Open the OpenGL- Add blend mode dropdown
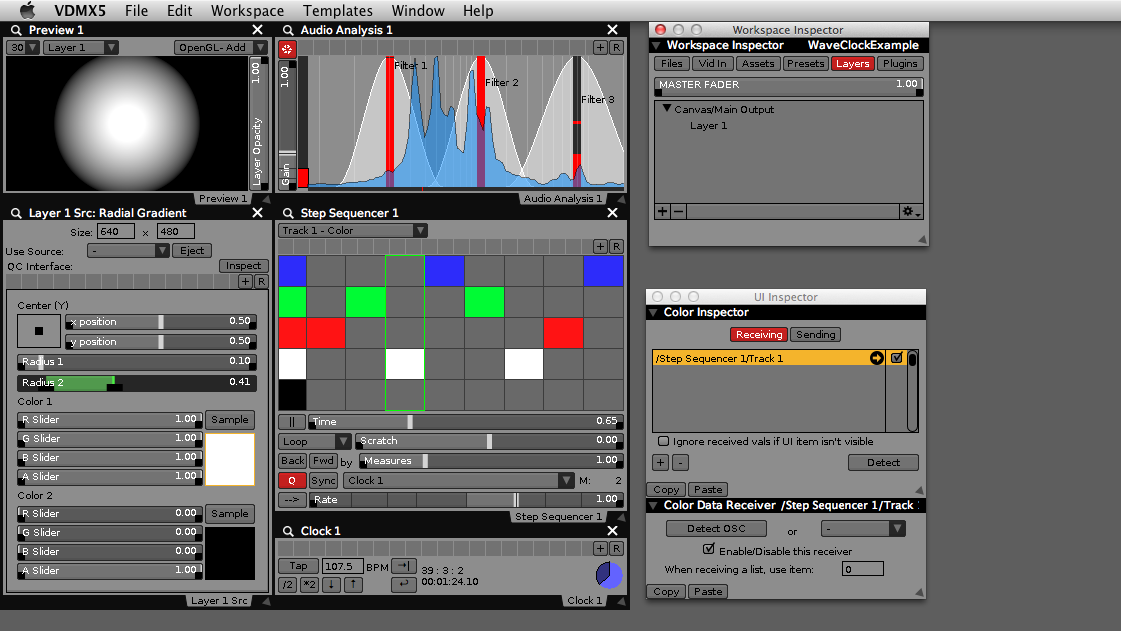The height and width of the screenshot is (631, 1121). click(x=220, y=47)
